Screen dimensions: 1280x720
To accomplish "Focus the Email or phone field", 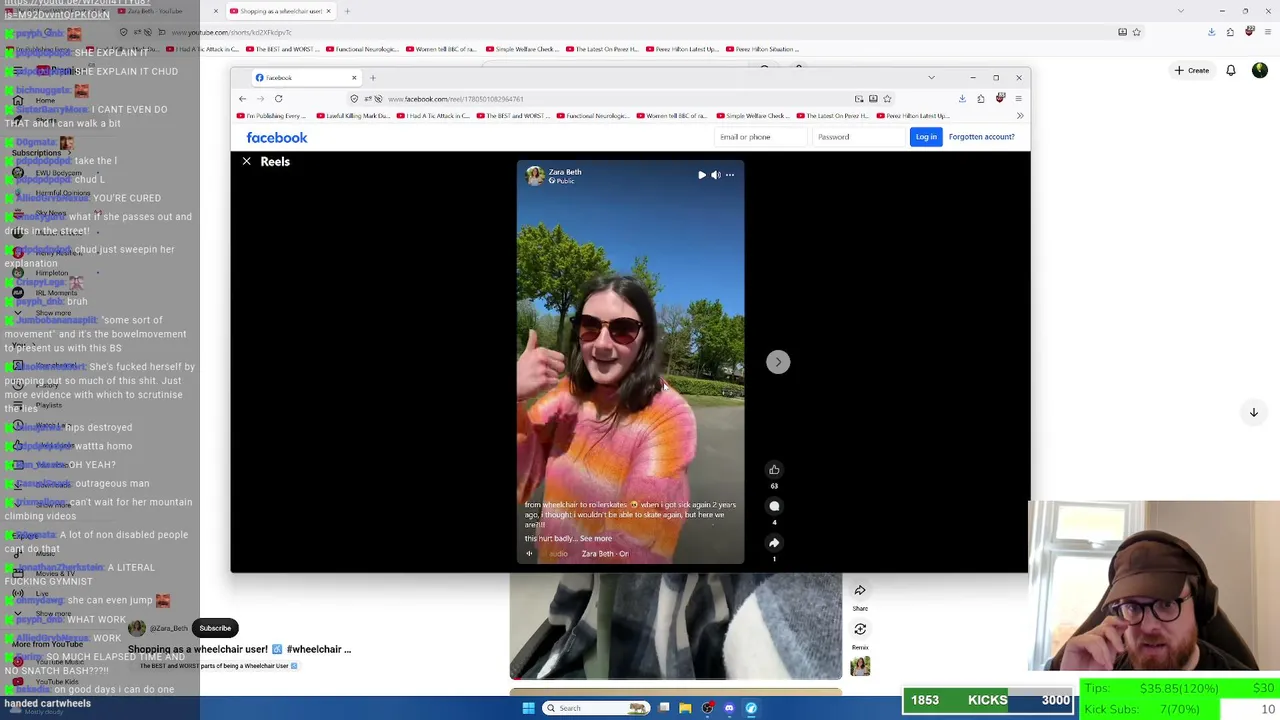I will (x=761, y=137).
